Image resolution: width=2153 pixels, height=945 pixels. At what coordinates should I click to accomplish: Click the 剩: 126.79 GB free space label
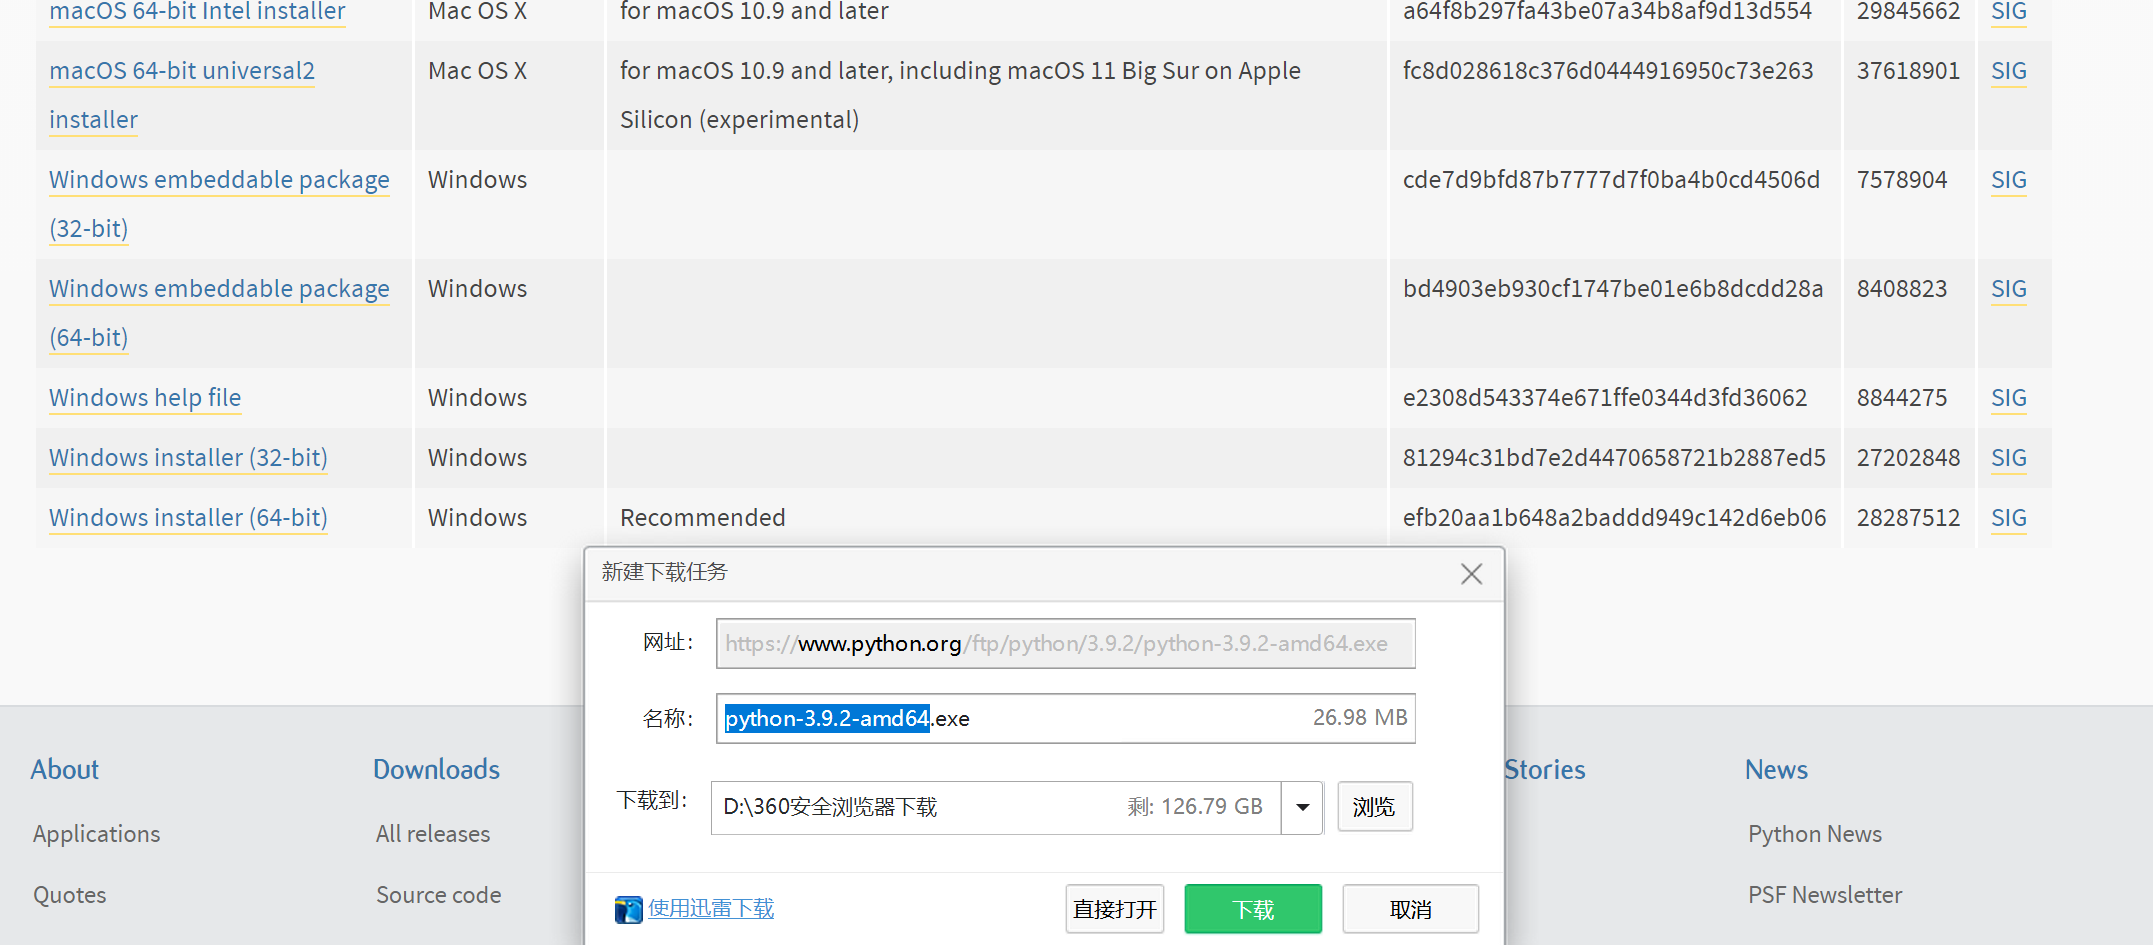(1195, 807)
